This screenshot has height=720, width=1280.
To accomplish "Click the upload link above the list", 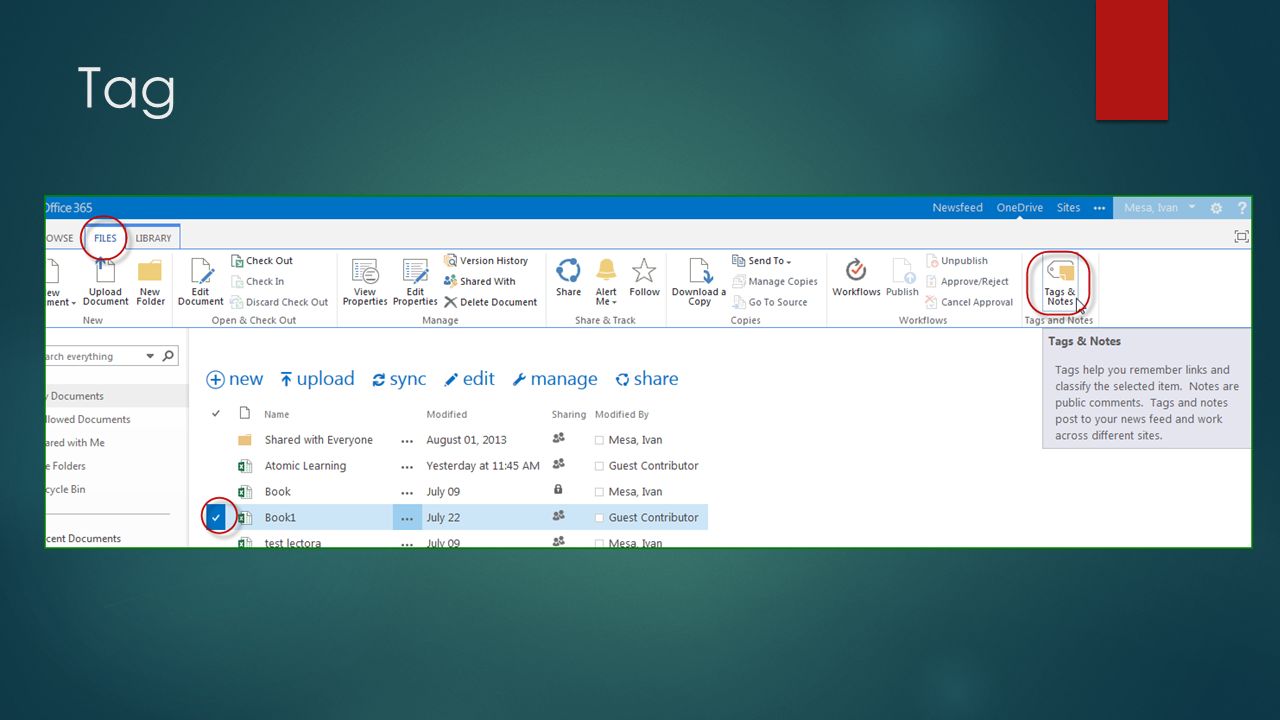I will pos(317,379).
